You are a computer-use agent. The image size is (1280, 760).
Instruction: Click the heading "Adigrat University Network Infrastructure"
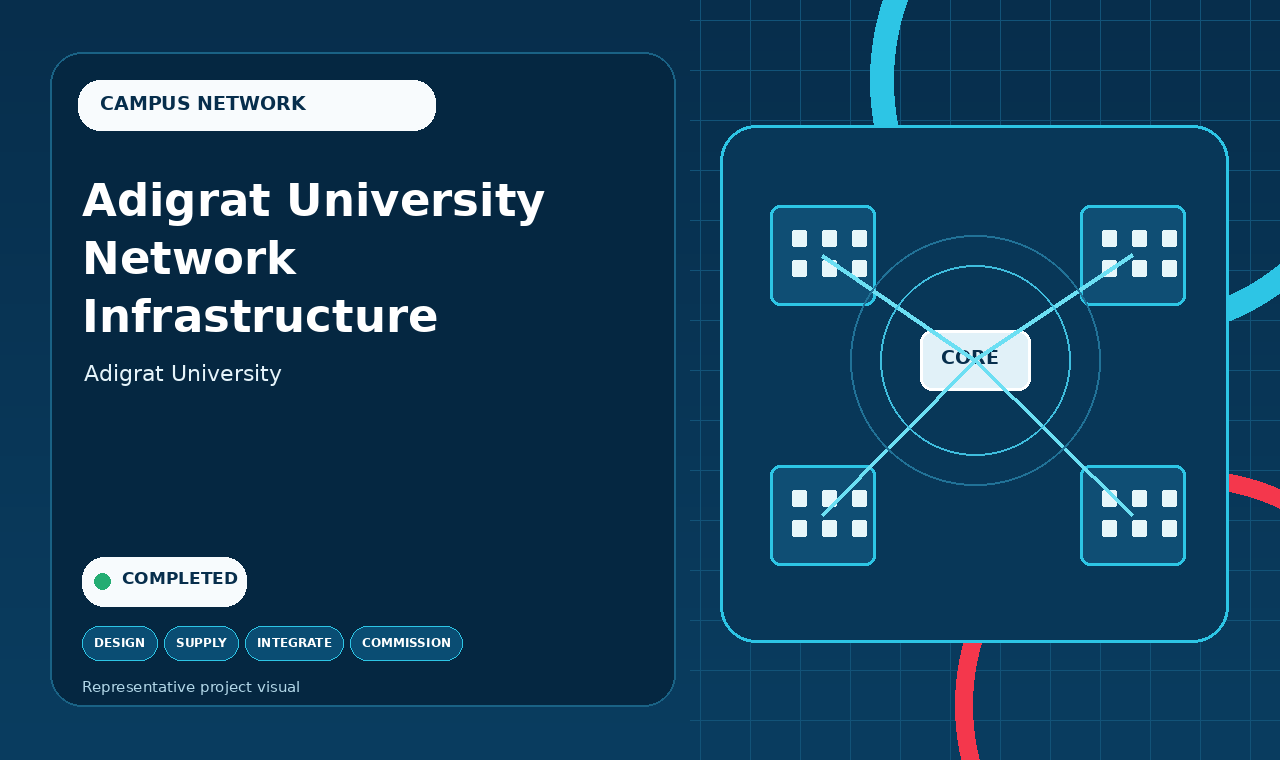[314, 258]
